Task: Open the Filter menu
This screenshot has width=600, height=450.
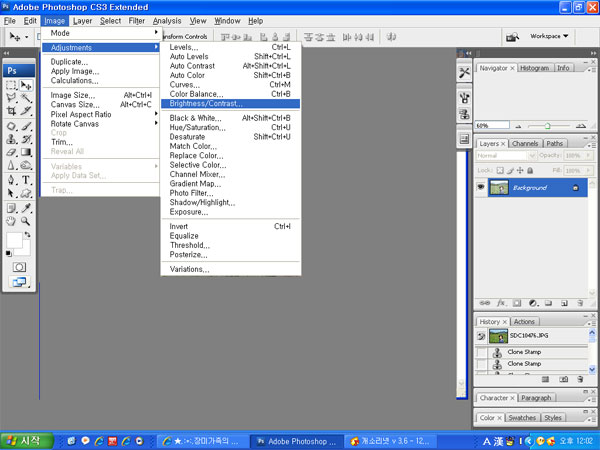Action: coord(137,21)
